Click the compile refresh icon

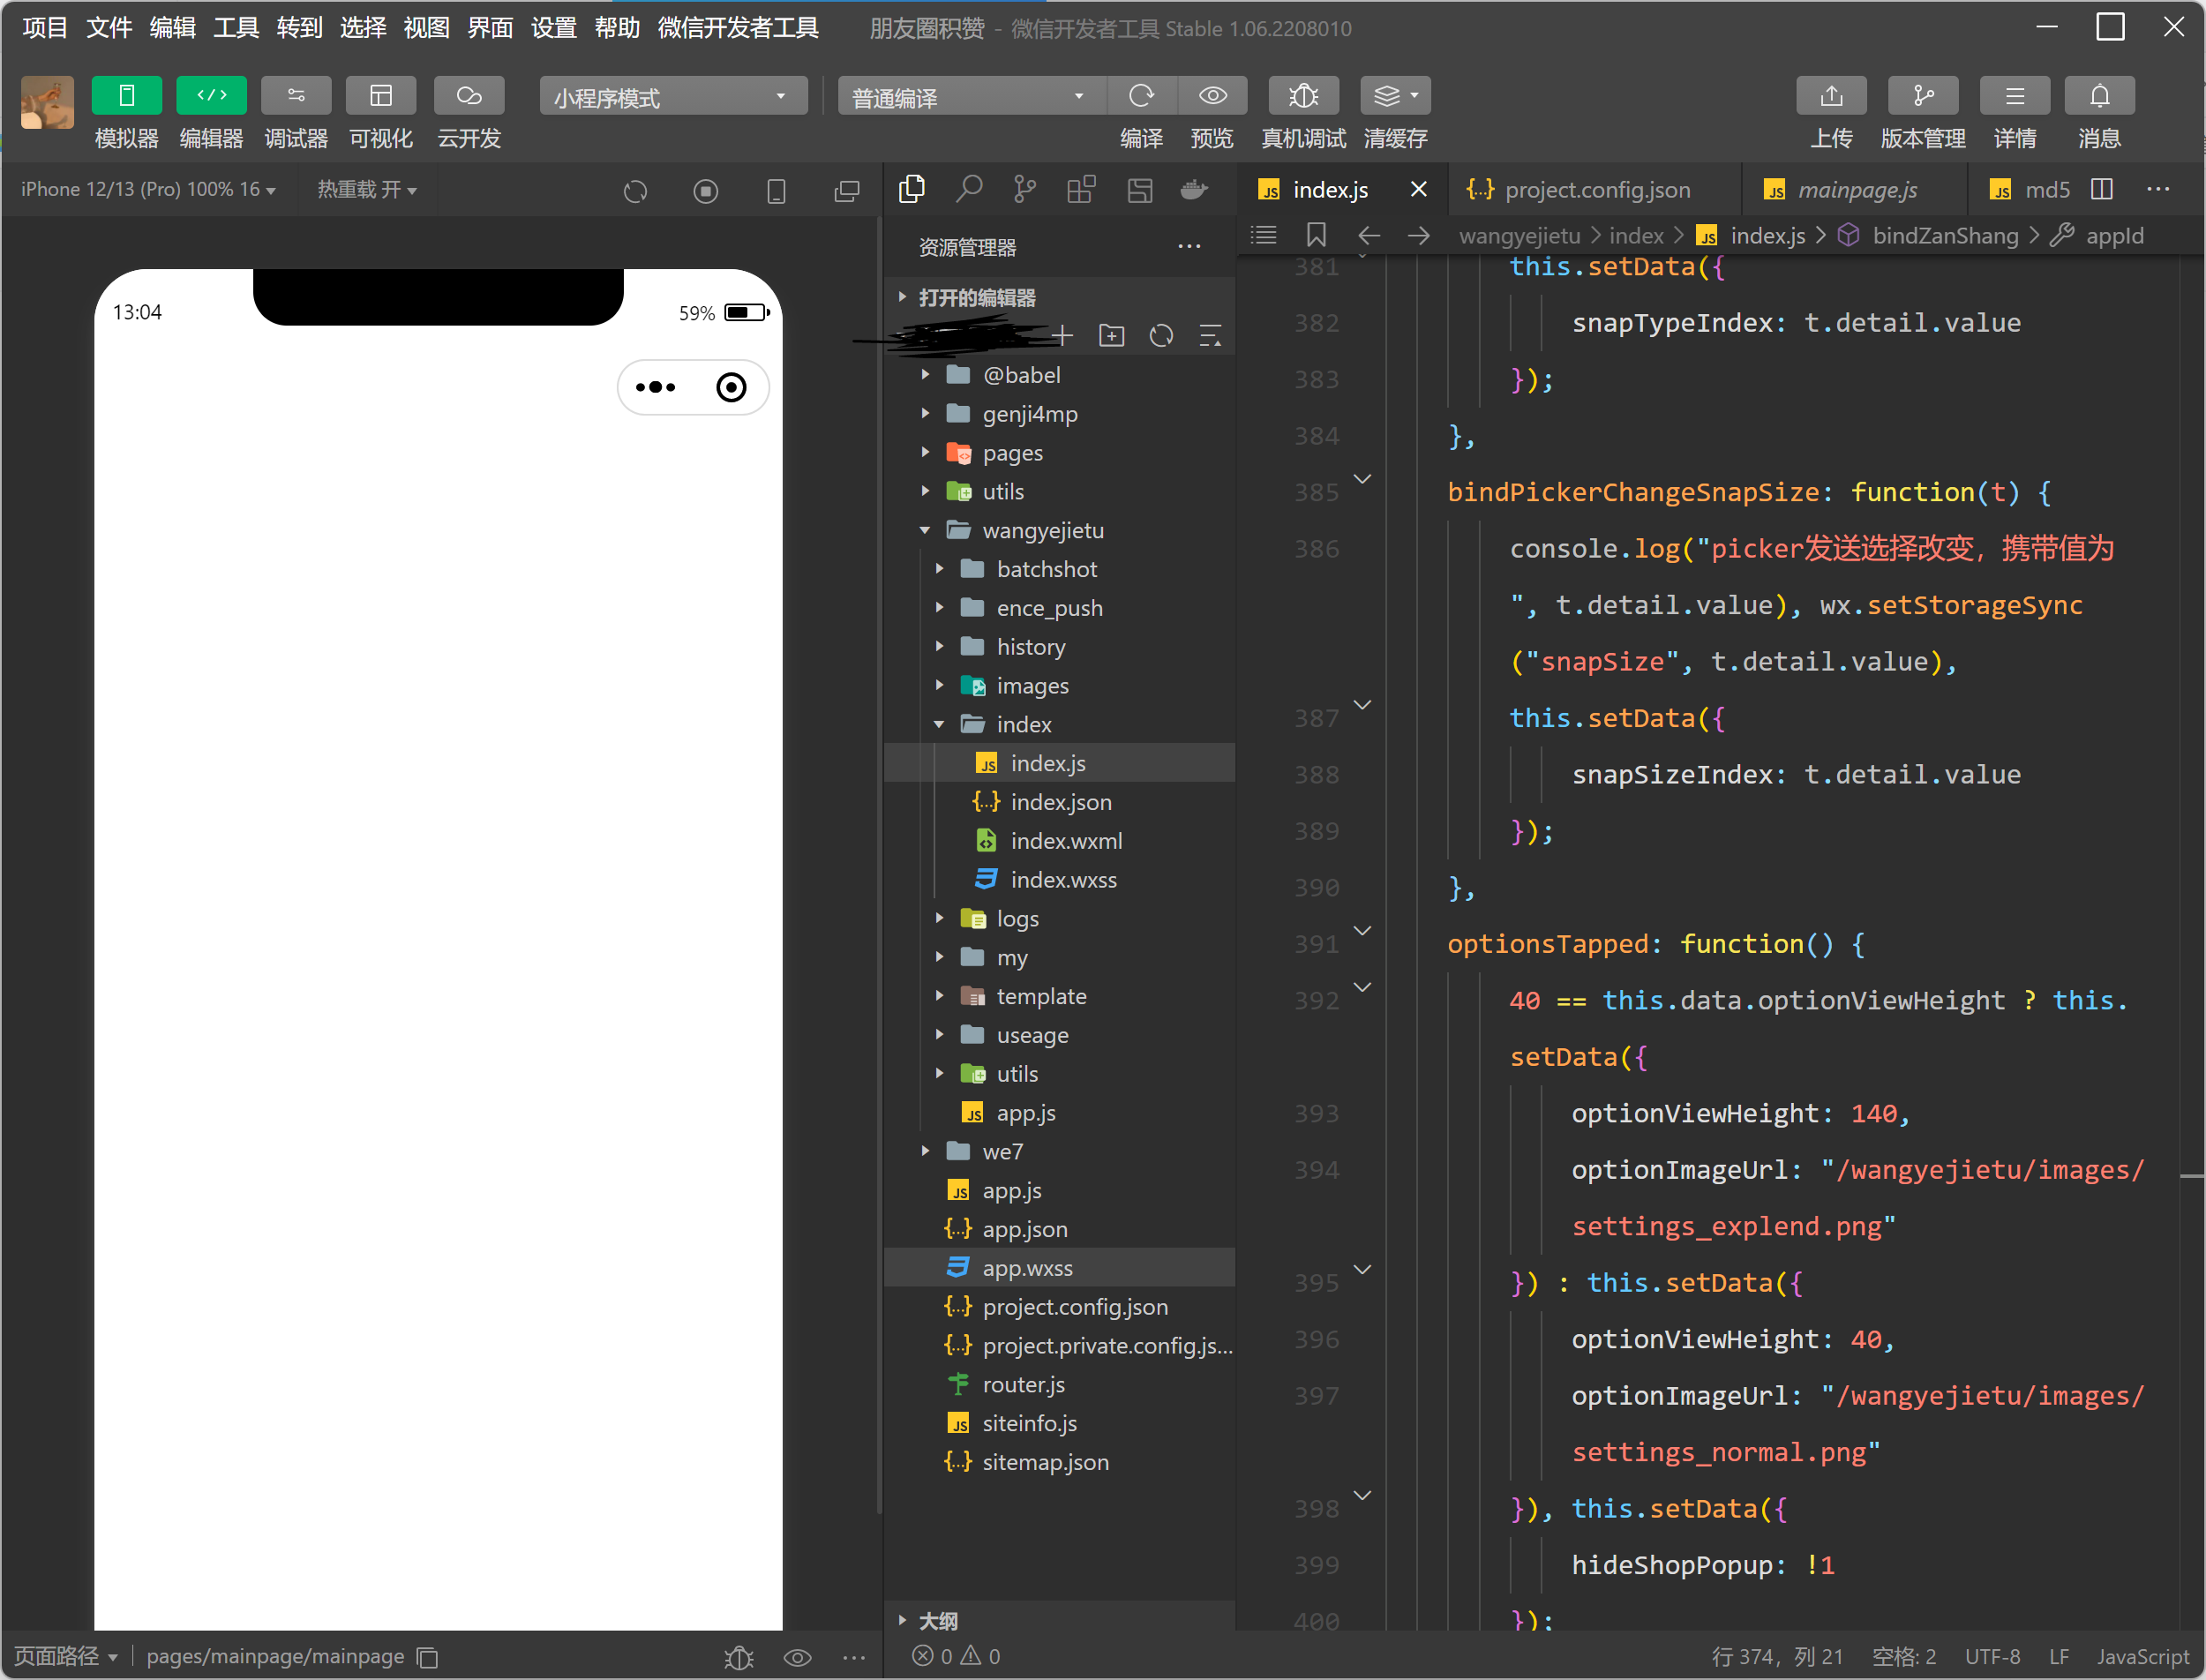coord(1141,96)
